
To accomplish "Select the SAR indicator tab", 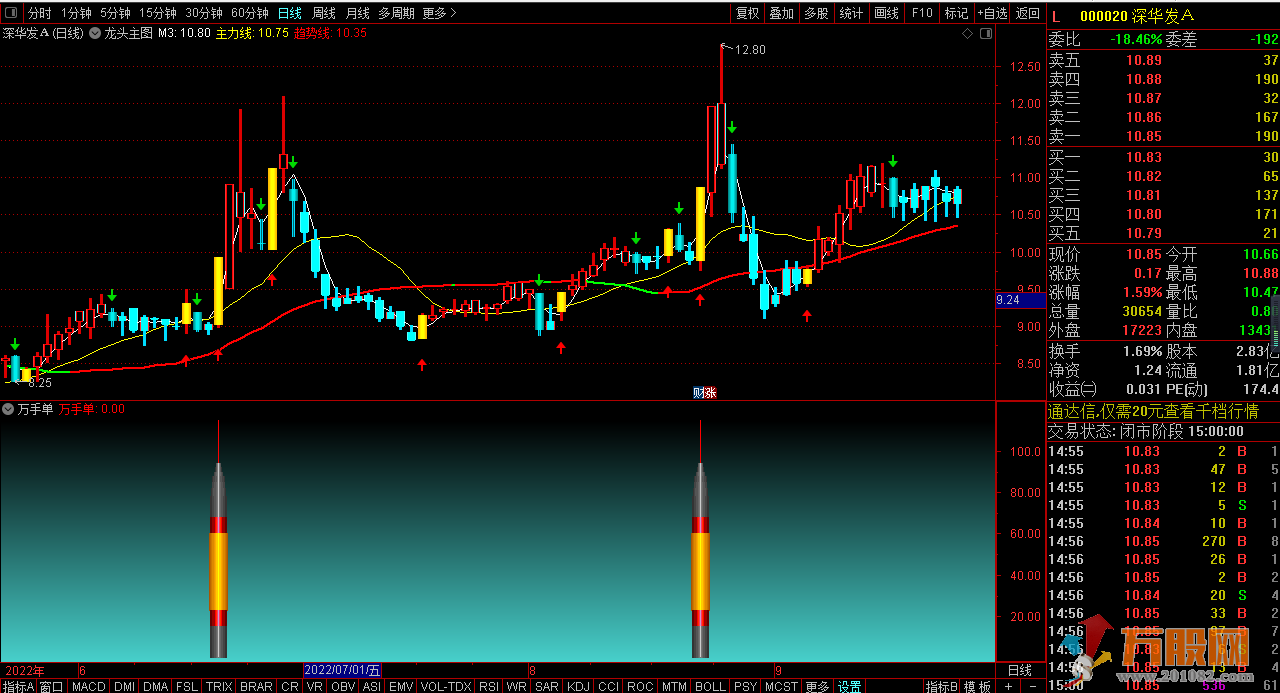I will point(547,686).
